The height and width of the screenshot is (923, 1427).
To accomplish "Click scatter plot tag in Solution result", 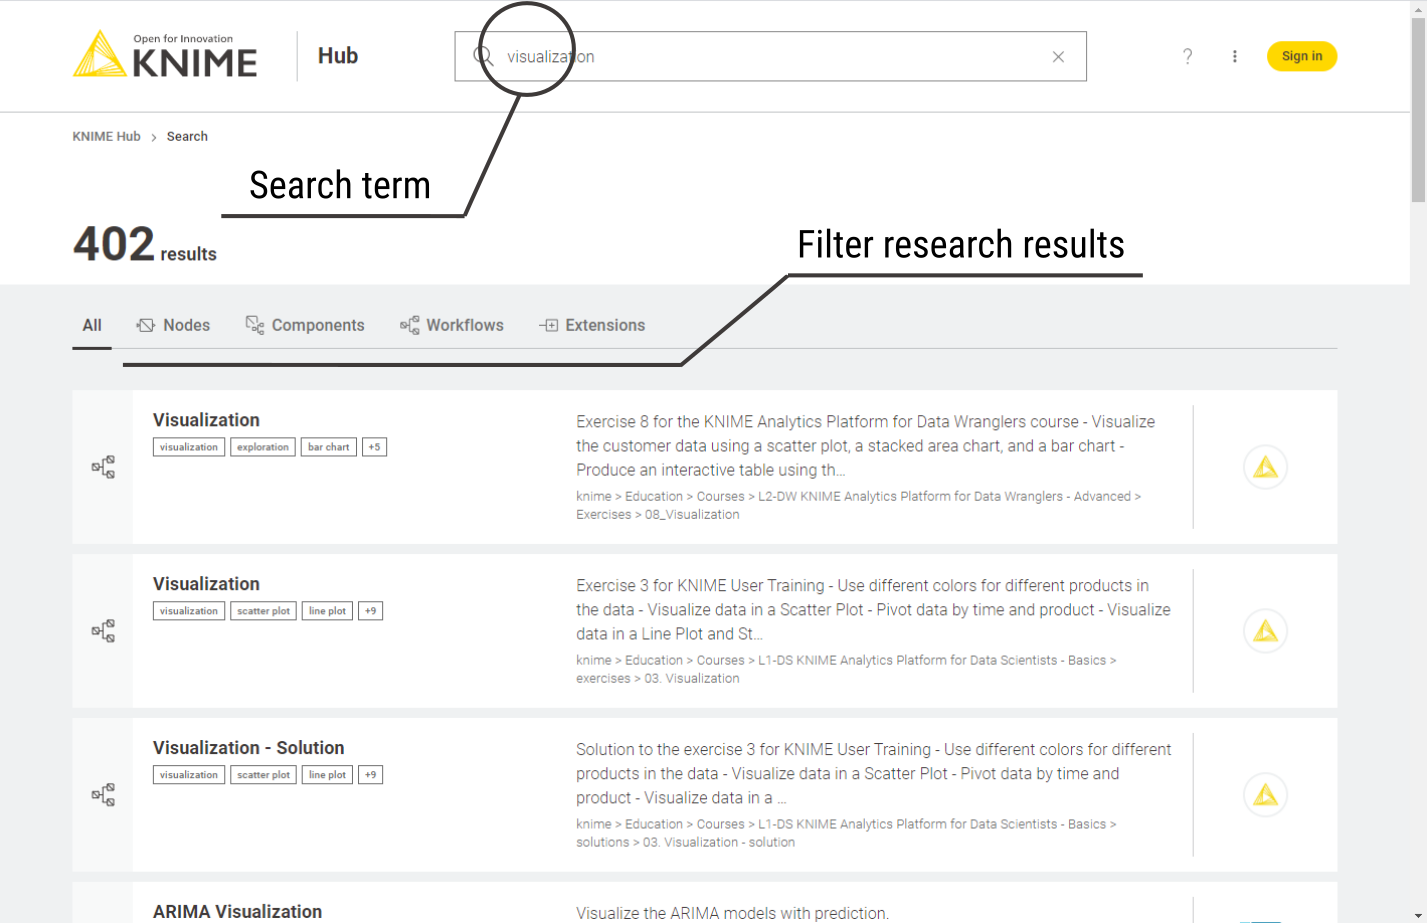I will 264,775.
